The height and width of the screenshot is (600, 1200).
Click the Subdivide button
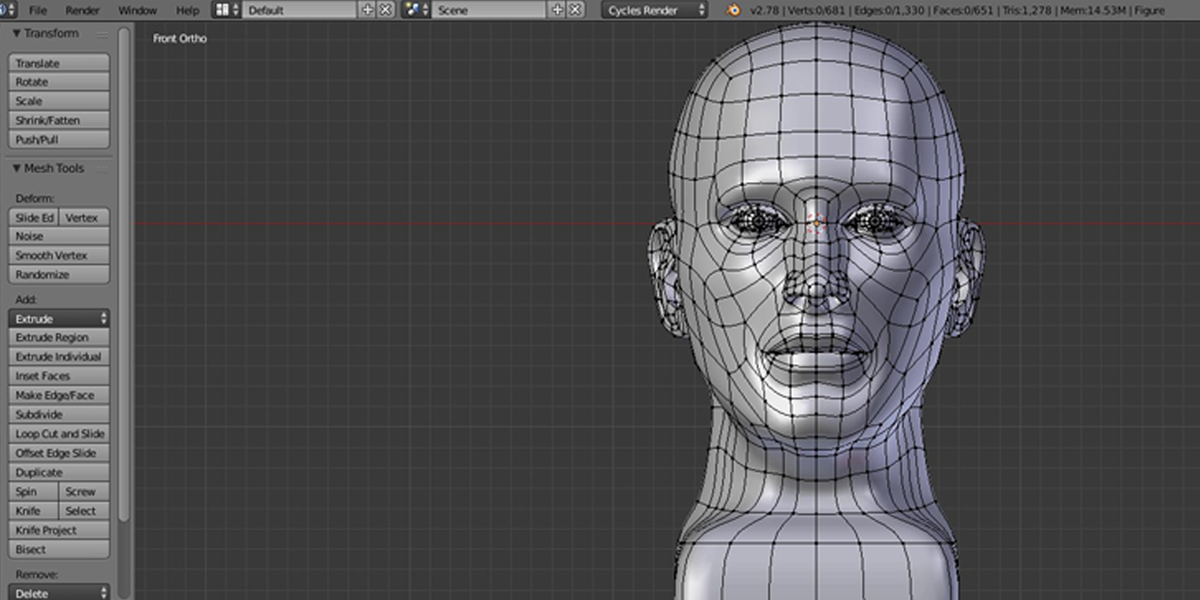pos(58,414)
